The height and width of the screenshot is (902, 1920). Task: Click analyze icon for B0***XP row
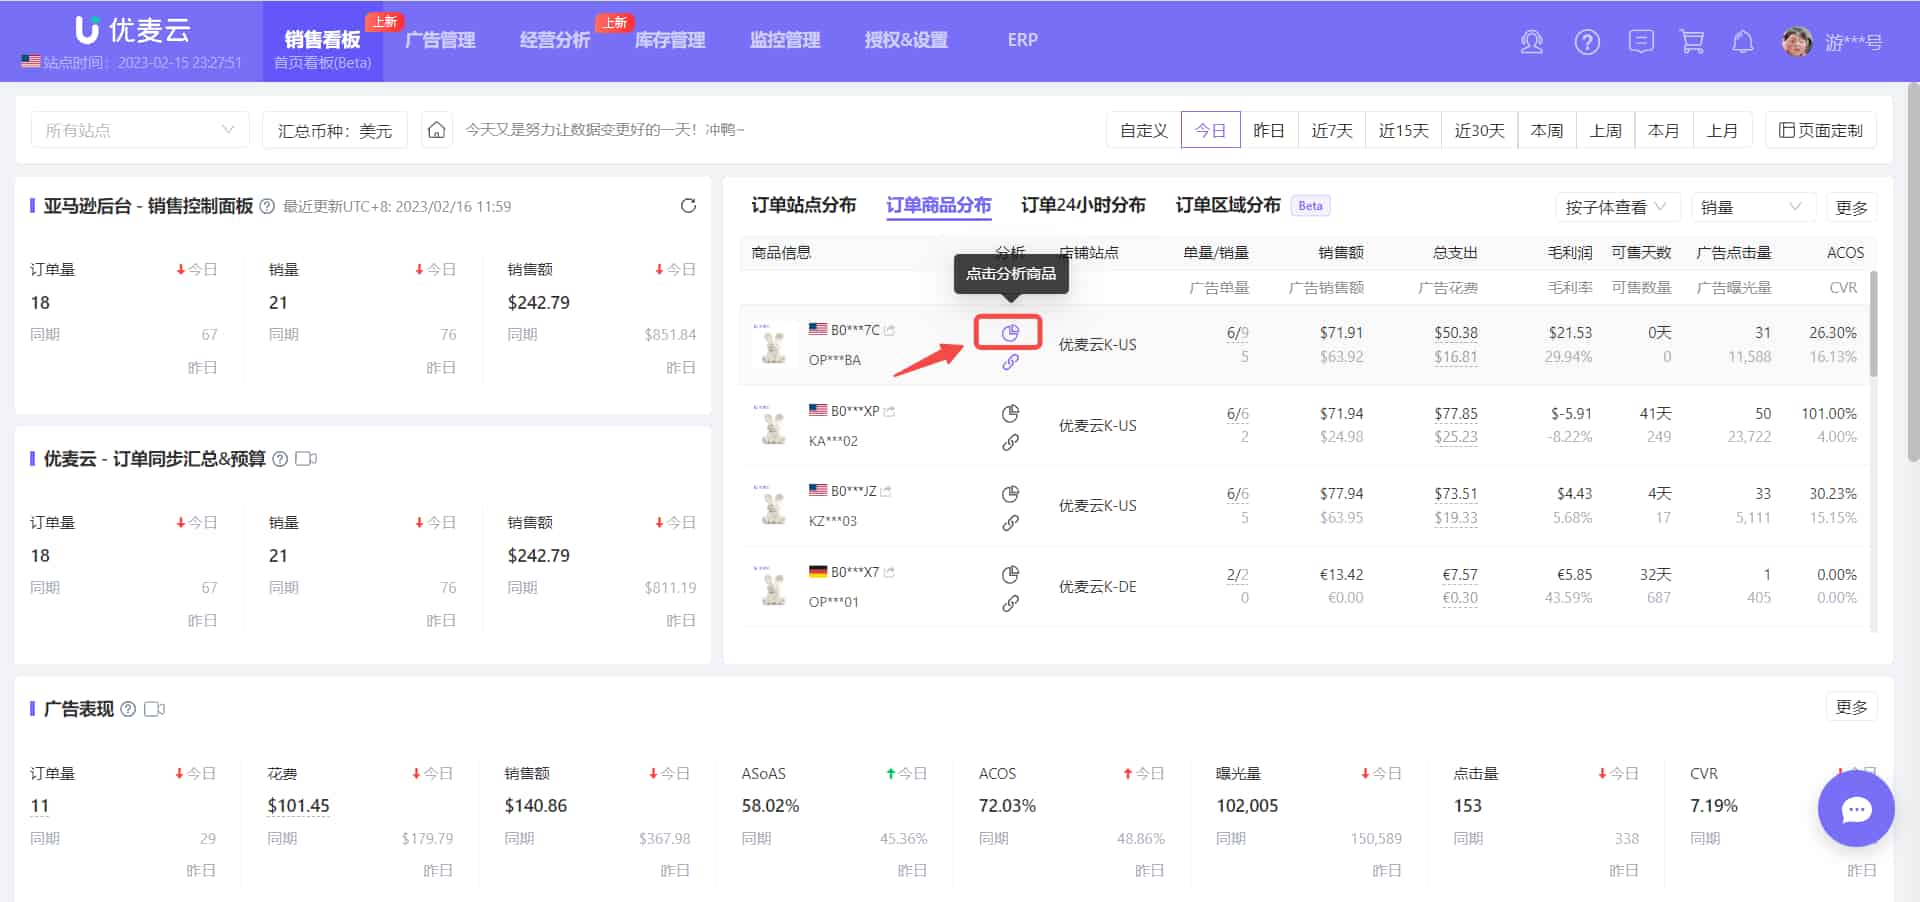[x=1010, y=413]
